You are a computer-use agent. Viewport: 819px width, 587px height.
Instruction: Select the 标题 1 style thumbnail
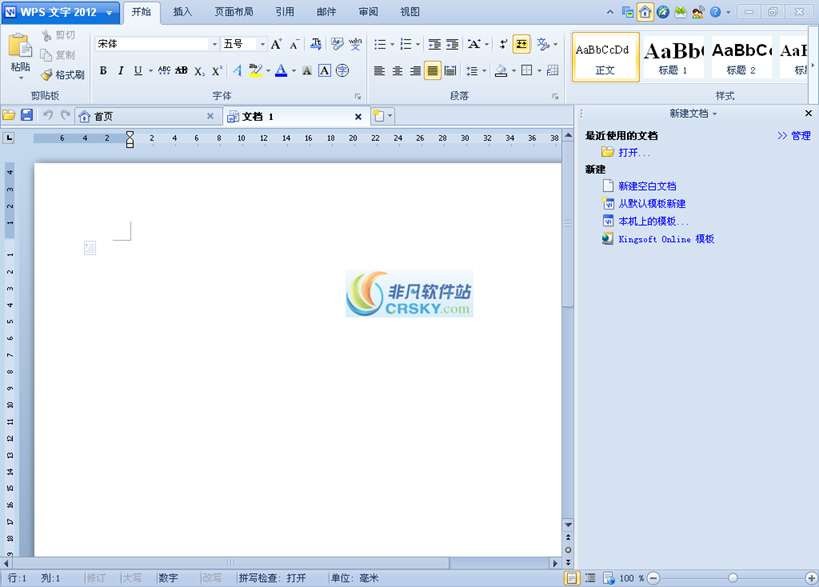coord(673,57)
